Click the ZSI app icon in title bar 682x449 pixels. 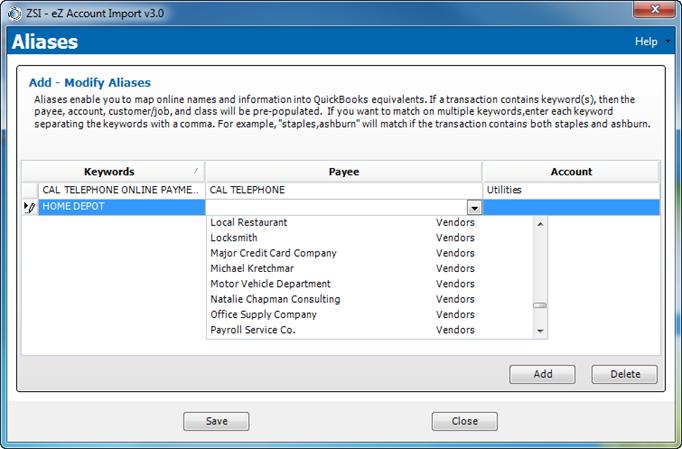11,10
